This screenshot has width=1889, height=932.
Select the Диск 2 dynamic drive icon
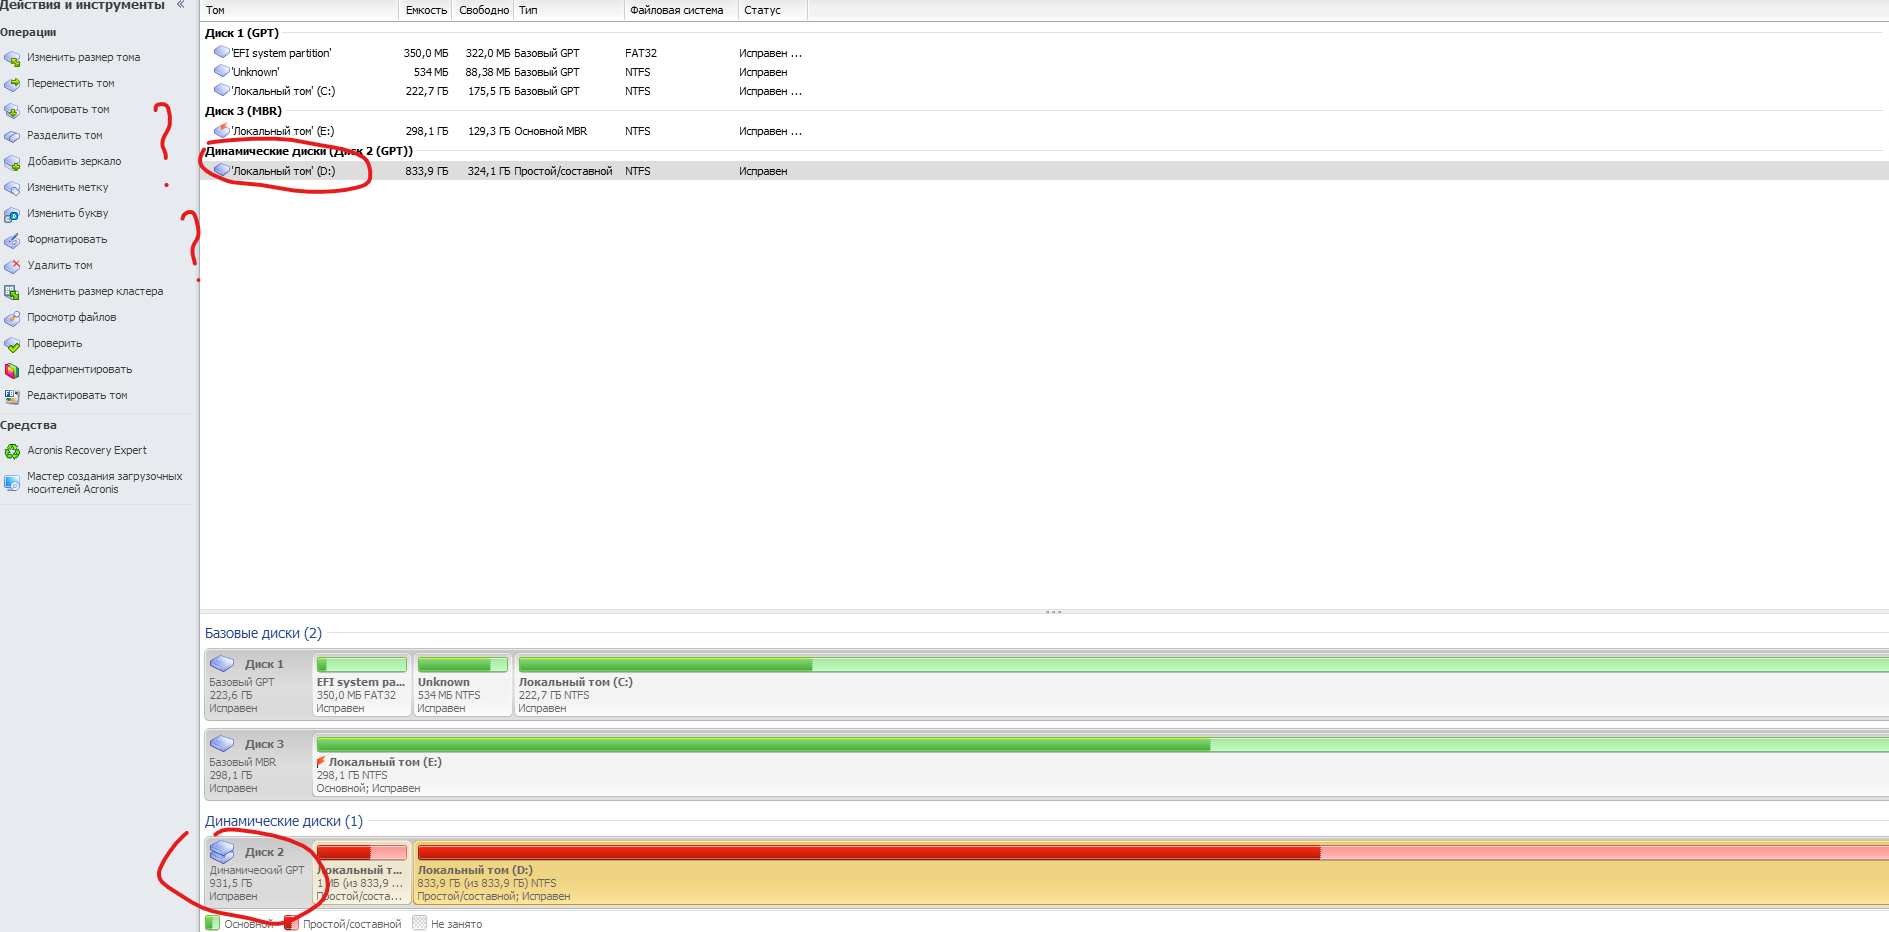tap(222, 852)
